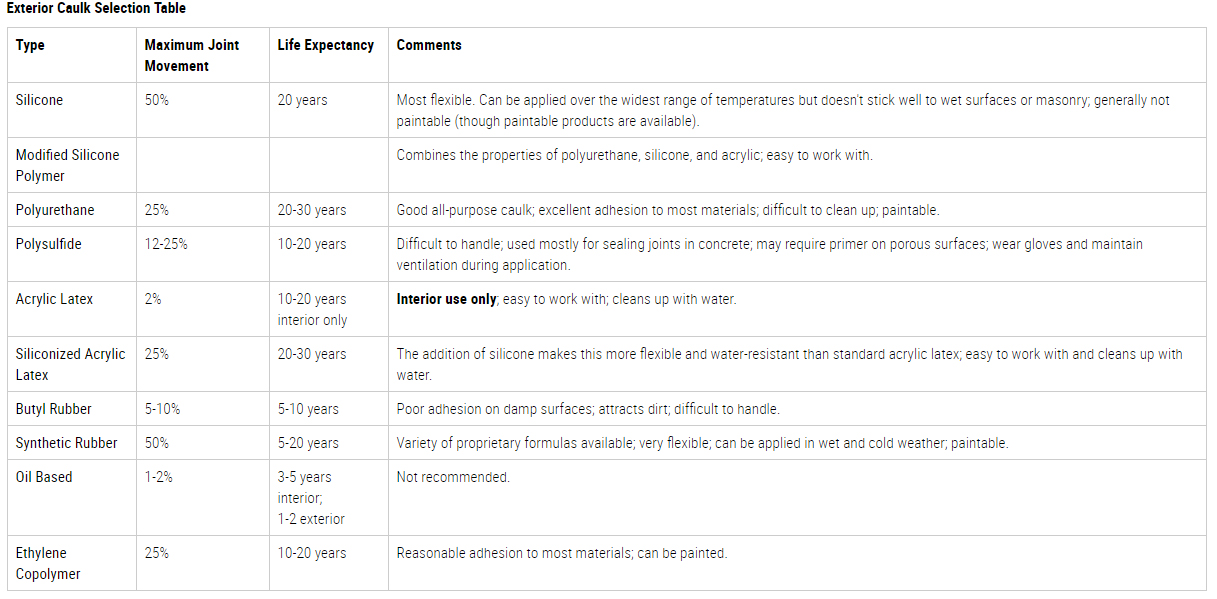Screen dimensions: 1217x599
Task: Click the "Maximum Joint Movement" column header
Action: pyautogui.click(x=192, y=55)
